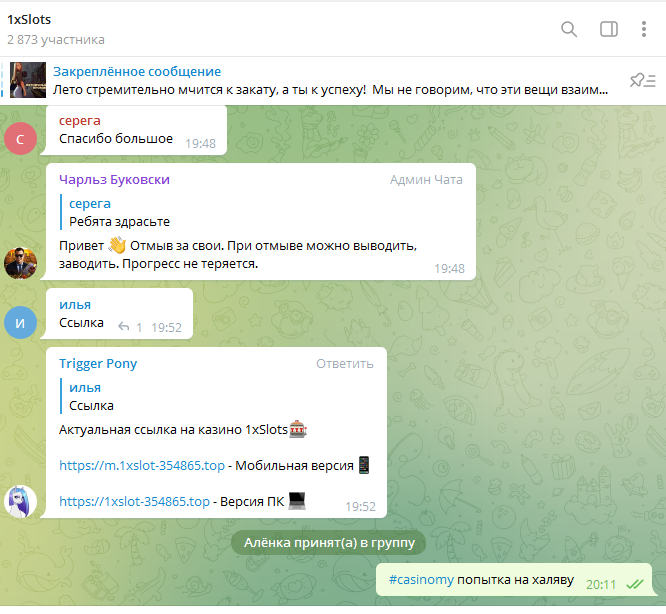666x614 pixels.
Task: Open the pinned message thumbnail image
Action: point(28,80)
